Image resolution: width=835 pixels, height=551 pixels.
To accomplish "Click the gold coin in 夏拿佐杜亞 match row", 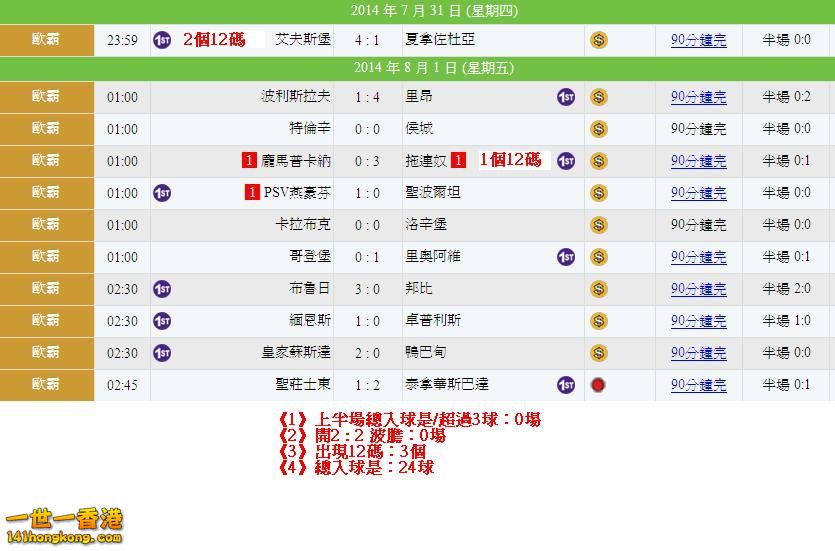I will (598, 40).
